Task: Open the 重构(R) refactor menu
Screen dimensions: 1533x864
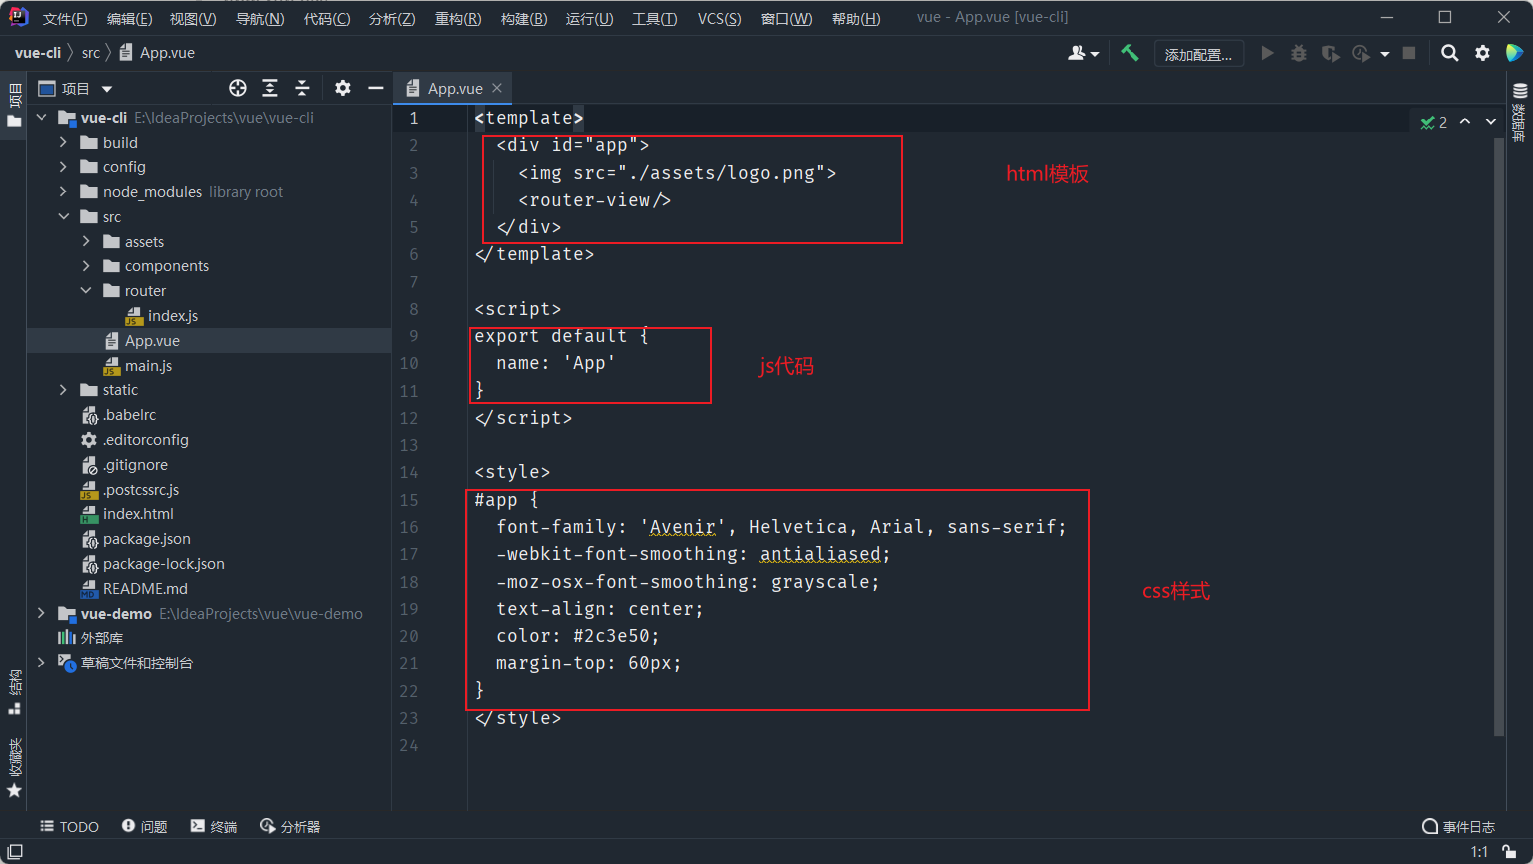Action: click(x=458, y=19)
